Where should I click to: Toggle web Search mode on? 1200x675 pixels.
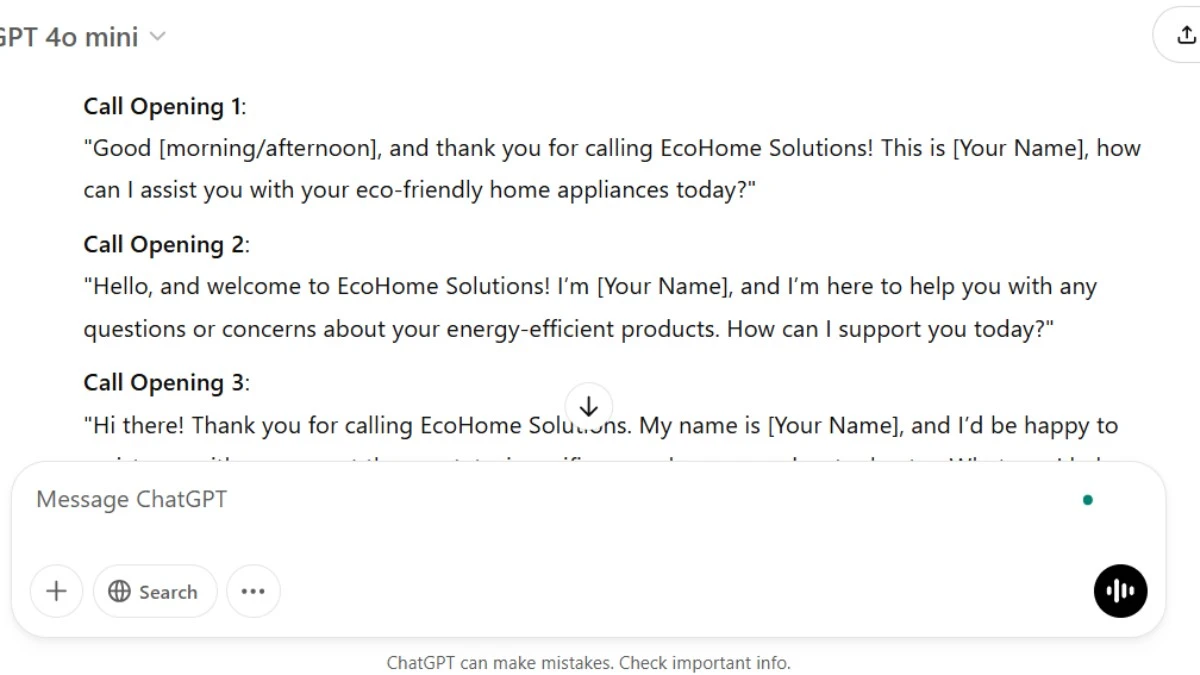(154, 591)
